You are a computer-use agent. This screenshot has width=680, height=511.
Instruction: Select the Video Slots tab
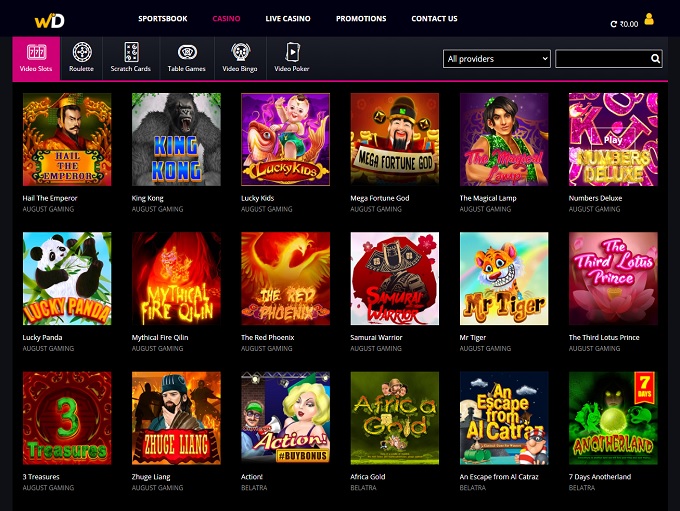pyautogui.click(x=36, y=58)
